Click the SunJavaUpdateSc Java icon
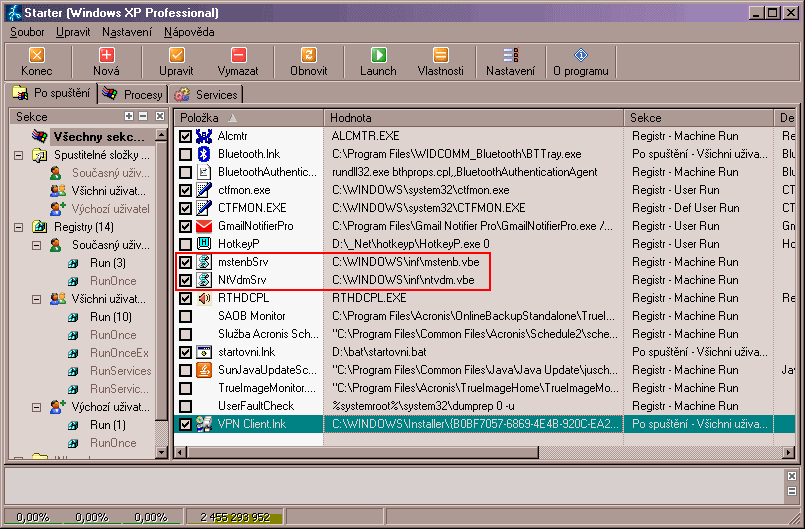The height and width of the screenshot is (529, 805). (204, 370)
